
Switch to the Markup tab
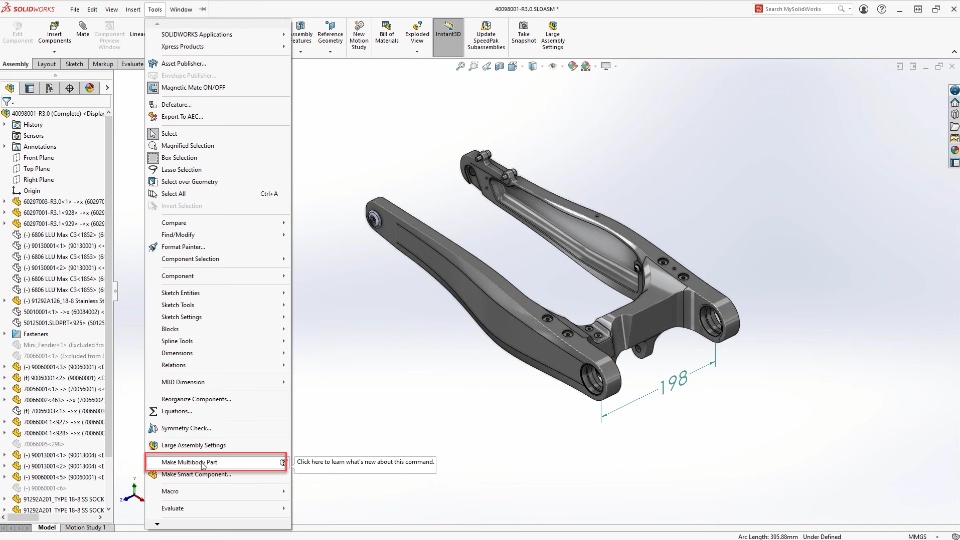coord(103,64)
